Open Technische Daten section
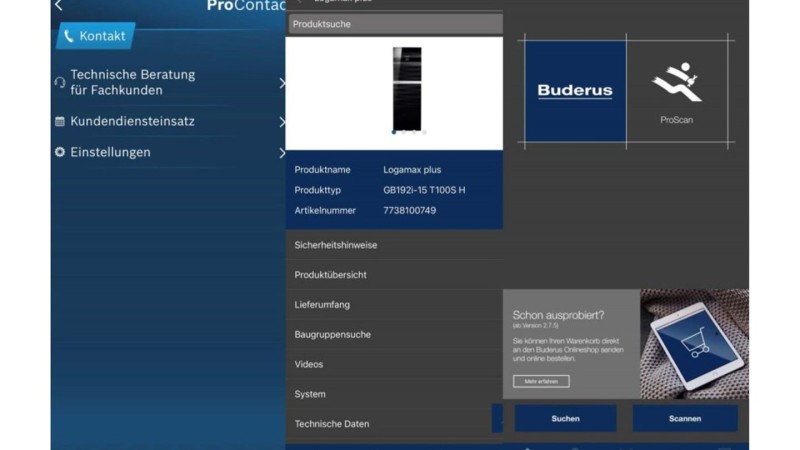The image size is (800, 450). coord(394,423)
